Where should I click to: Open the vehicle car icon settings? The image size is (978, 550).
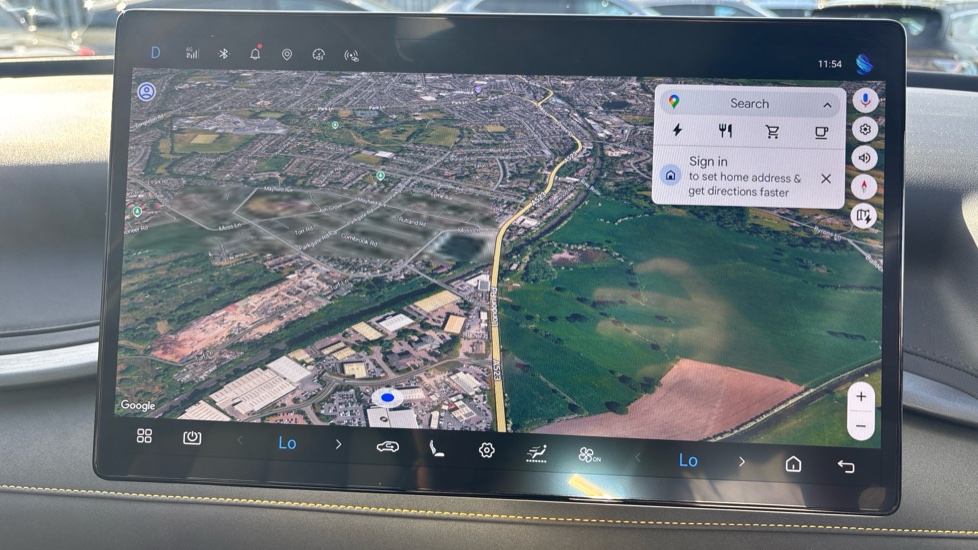click(387, 446)
